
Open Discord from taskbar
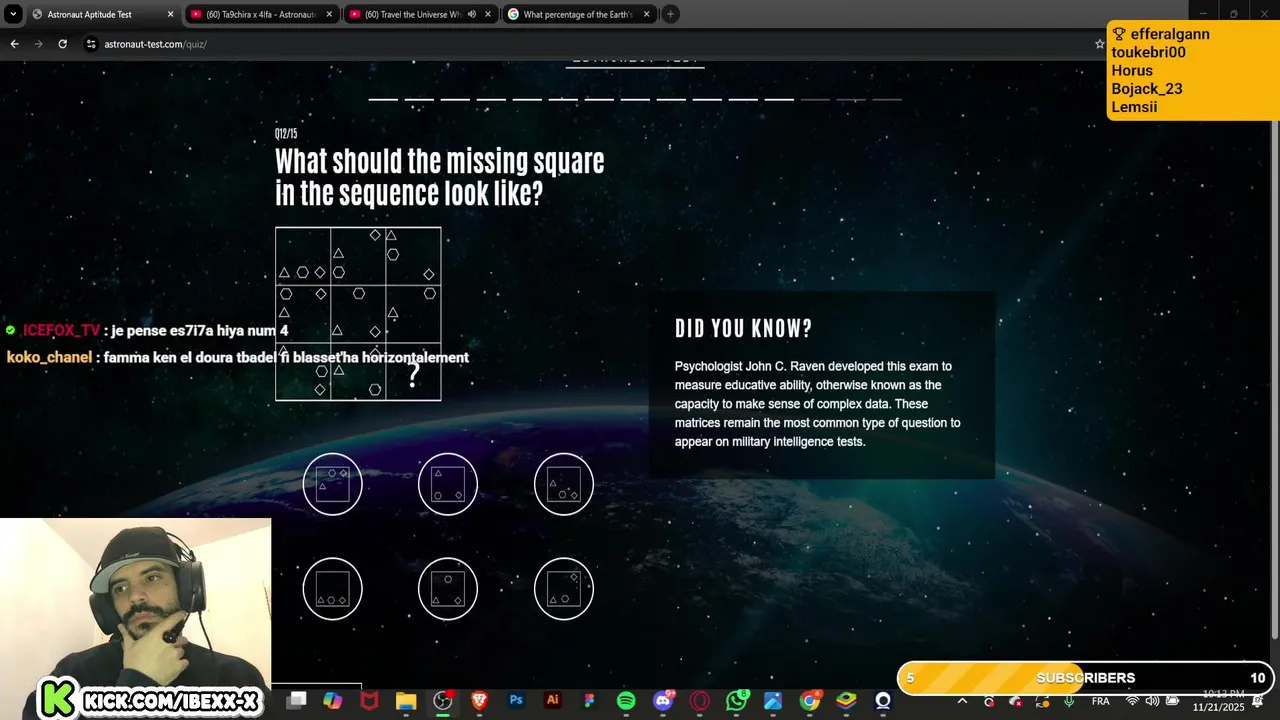(663, 701)
